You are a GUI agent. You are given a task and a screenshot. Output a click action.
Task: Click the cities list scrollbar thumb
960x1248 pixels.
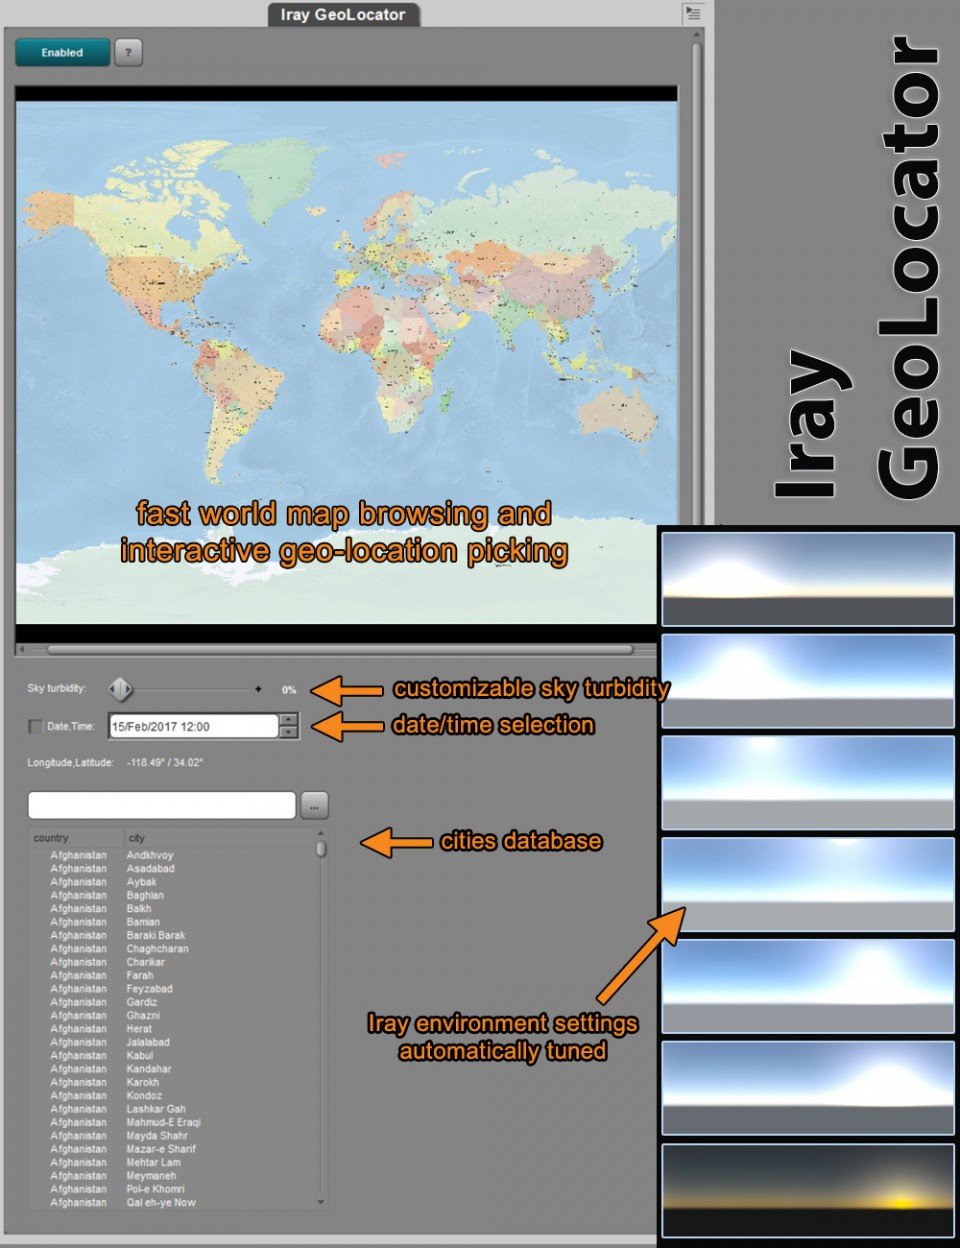321,849
